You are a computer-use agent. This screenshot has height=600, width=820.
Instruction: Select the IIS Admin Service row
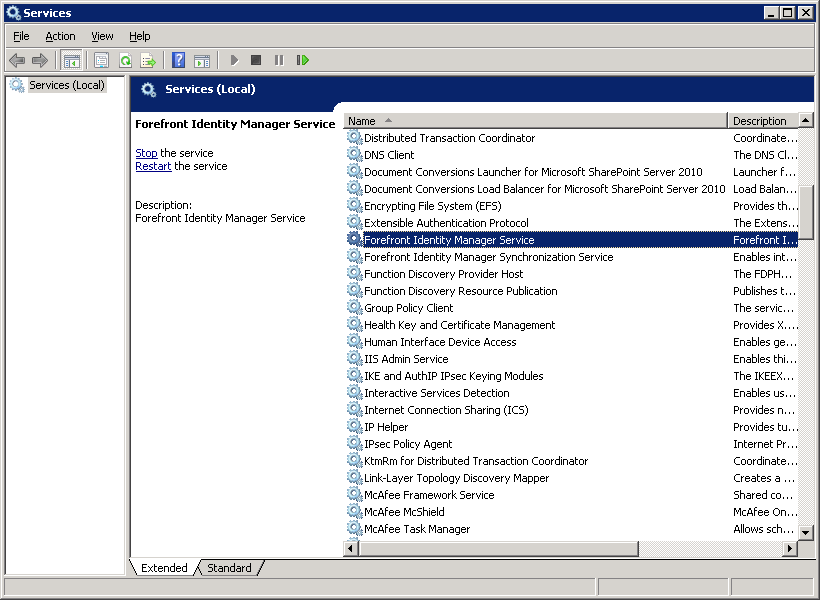[x=572, y=359]
